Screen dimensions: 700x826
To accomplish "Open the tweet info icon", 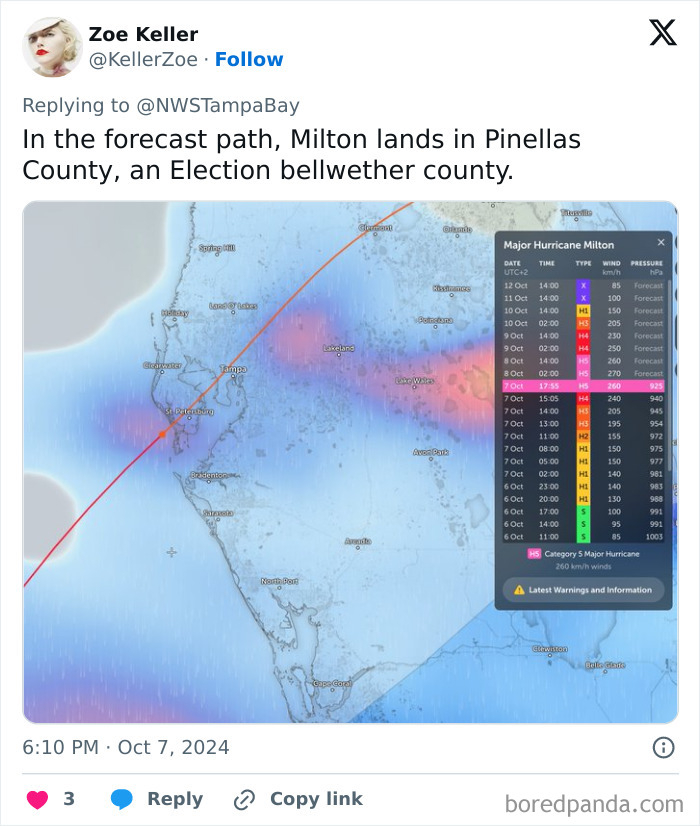I will pos(665,746).
